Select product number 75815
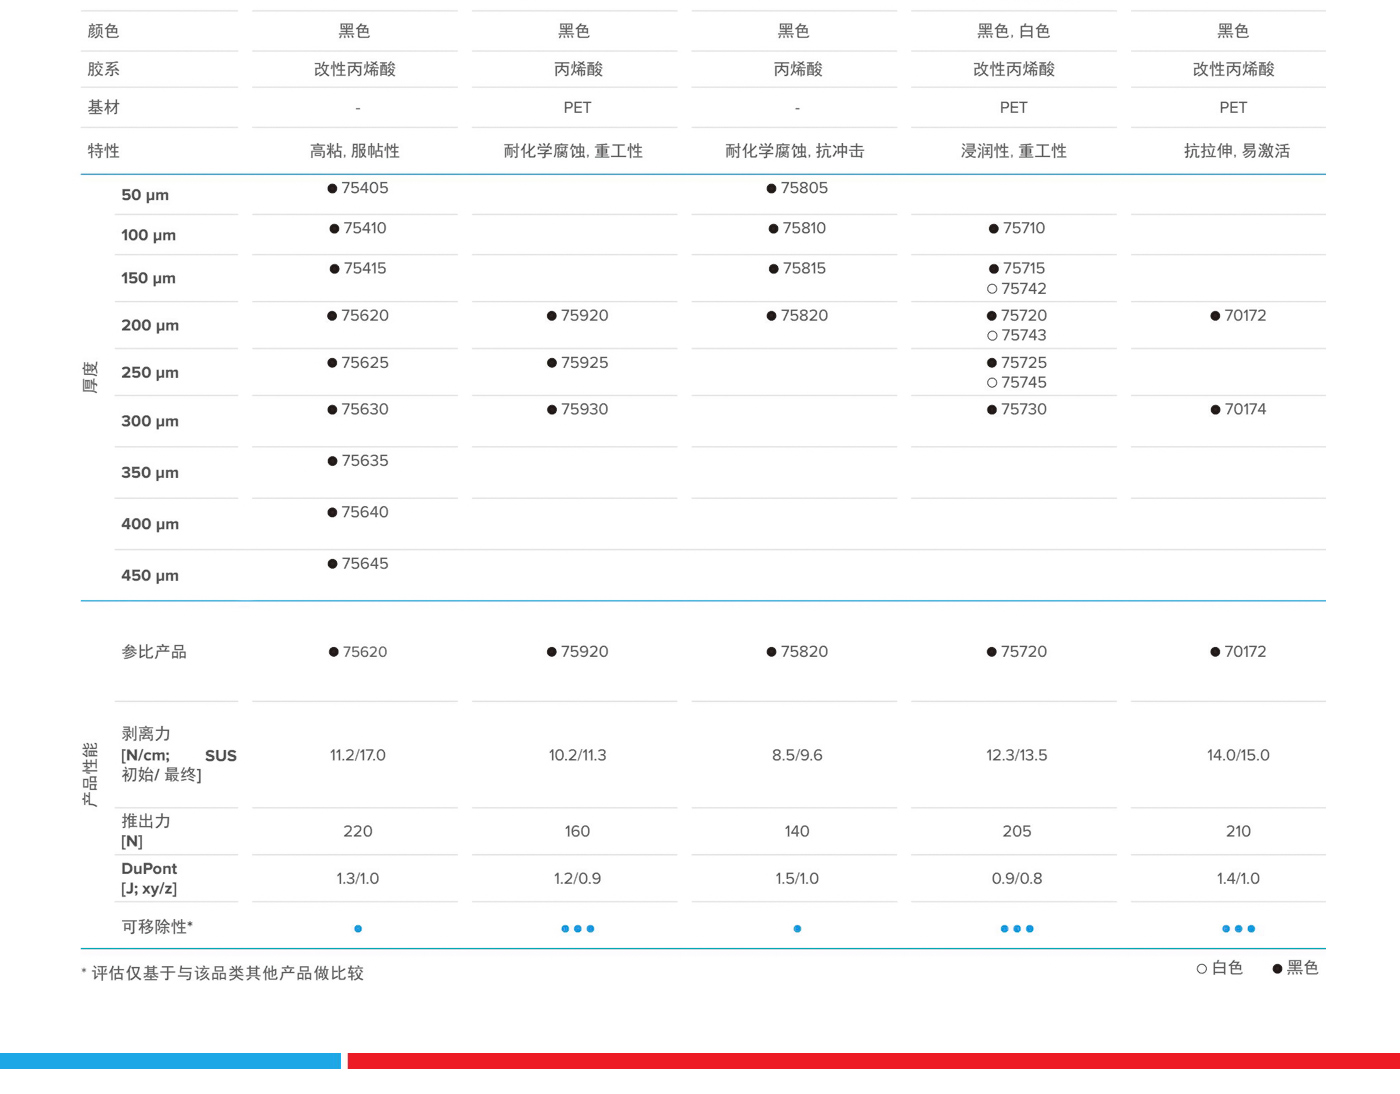 [797, 268]
